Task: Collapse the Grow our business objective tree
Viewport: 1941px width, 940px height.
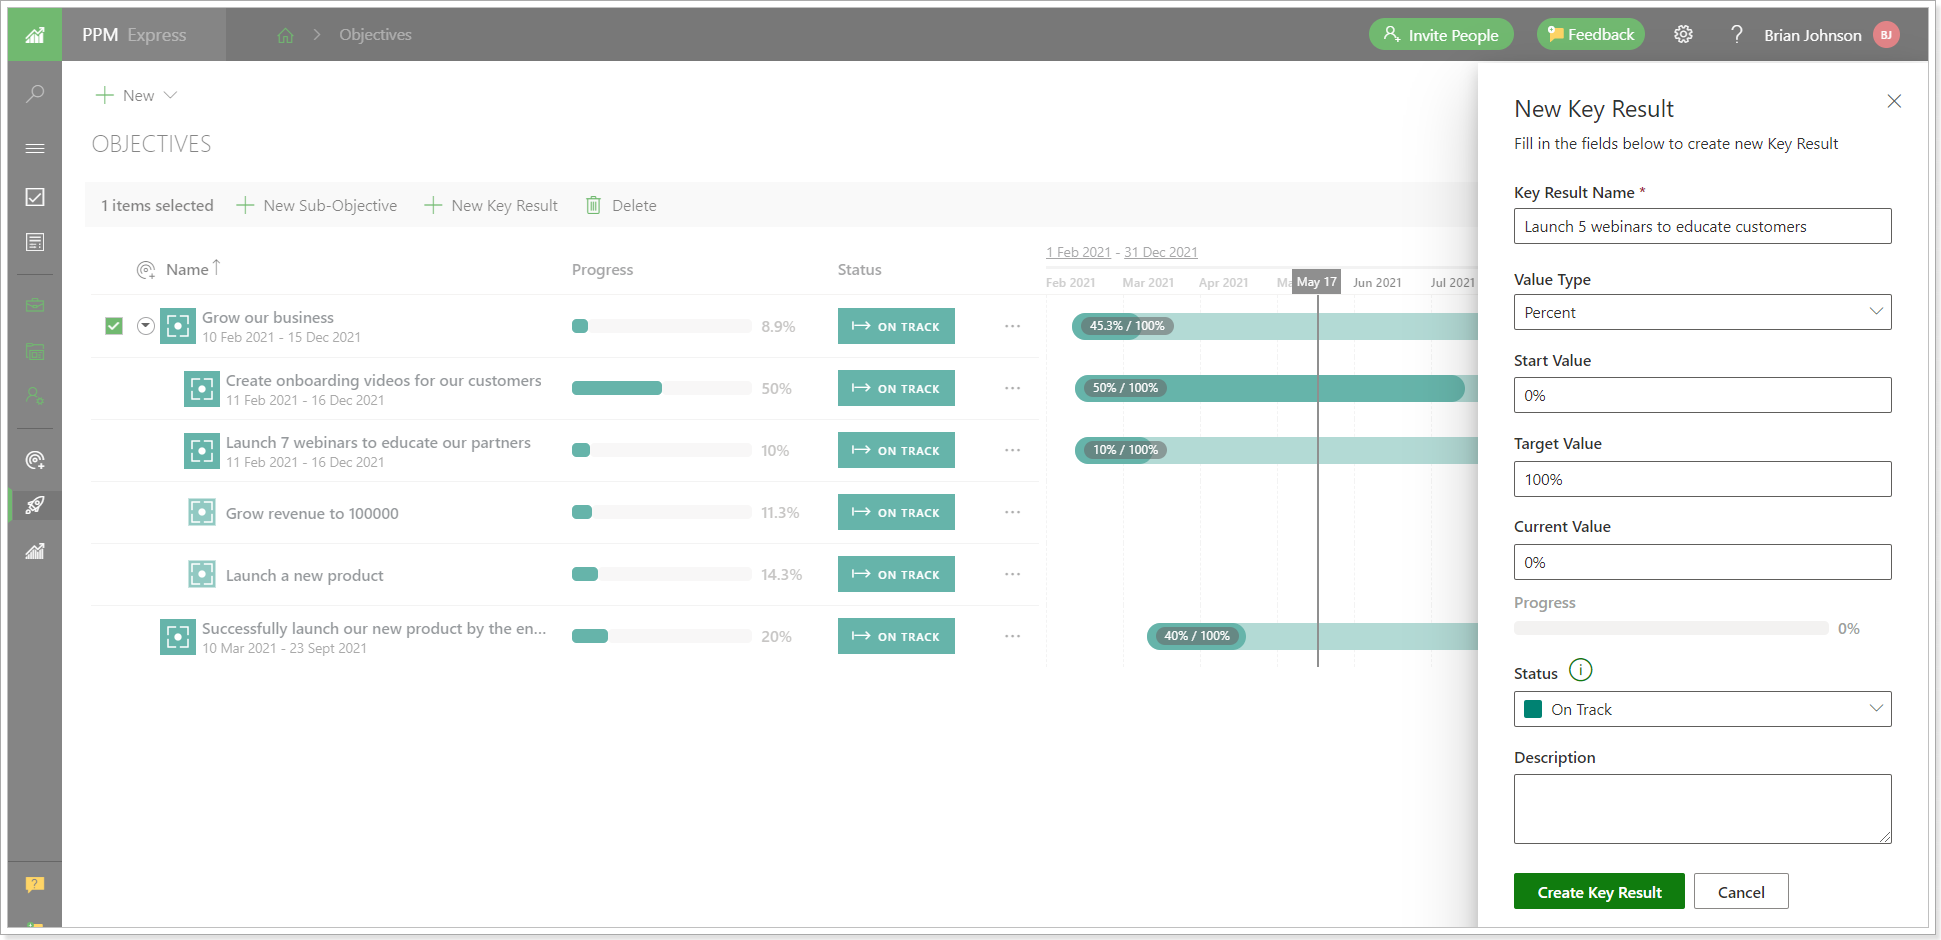Action: coord(146,326)
